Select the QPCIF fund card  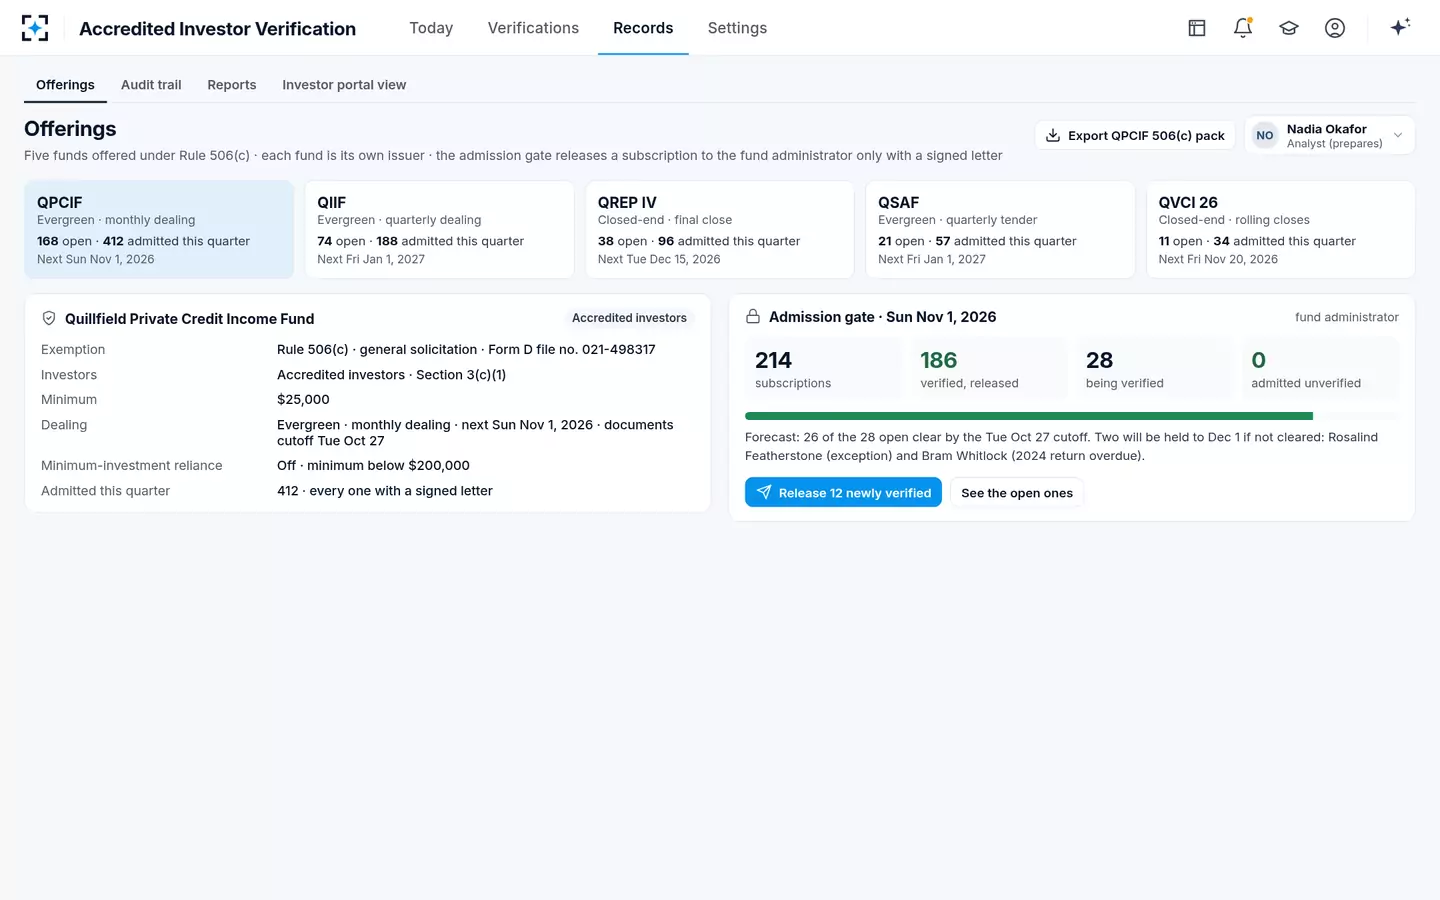(159, 230)
